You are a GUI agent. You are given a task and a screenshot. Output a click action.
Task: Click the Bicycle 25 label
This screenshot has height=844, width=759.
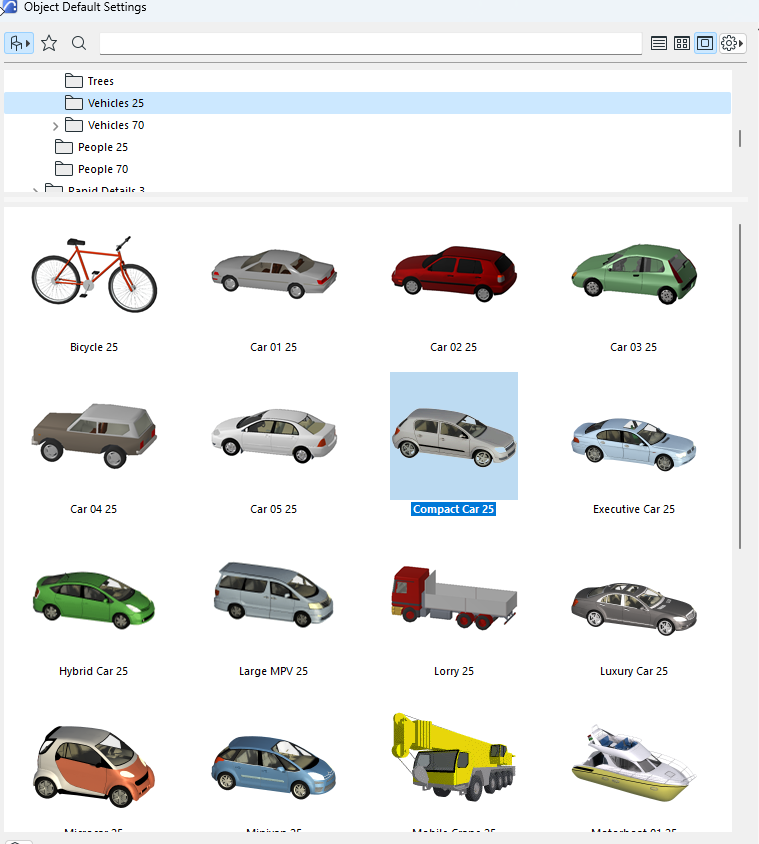94,347
